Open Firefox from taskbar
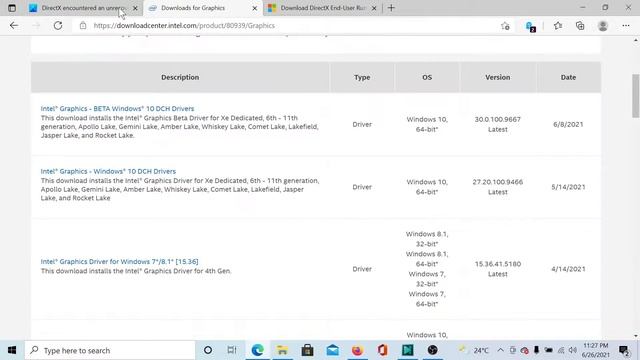640x360 pixels. [x=357, y=350]
